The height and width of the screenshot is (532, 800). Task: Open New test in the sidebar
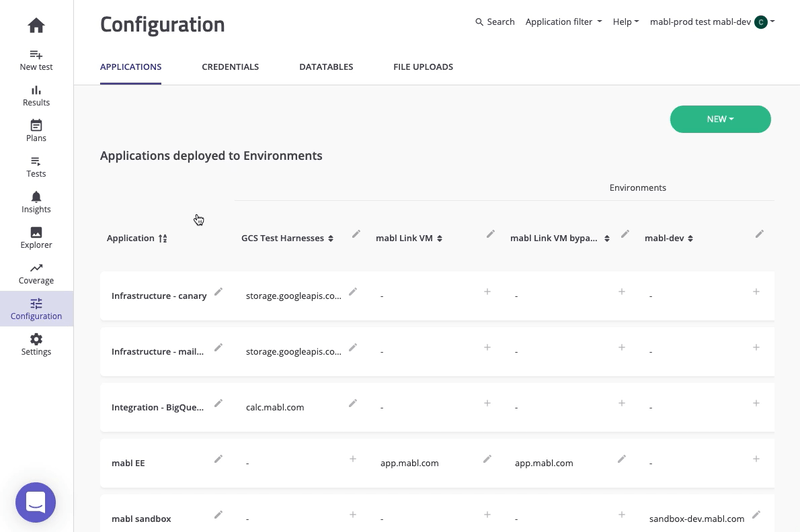point(36,60)
